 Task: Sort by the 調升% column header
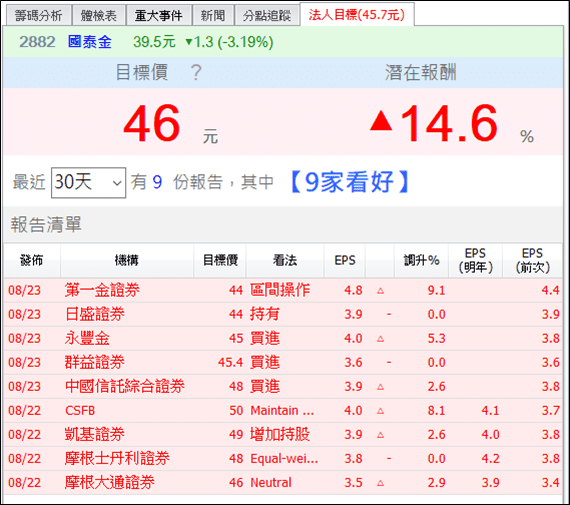click(x=422, y=260)
